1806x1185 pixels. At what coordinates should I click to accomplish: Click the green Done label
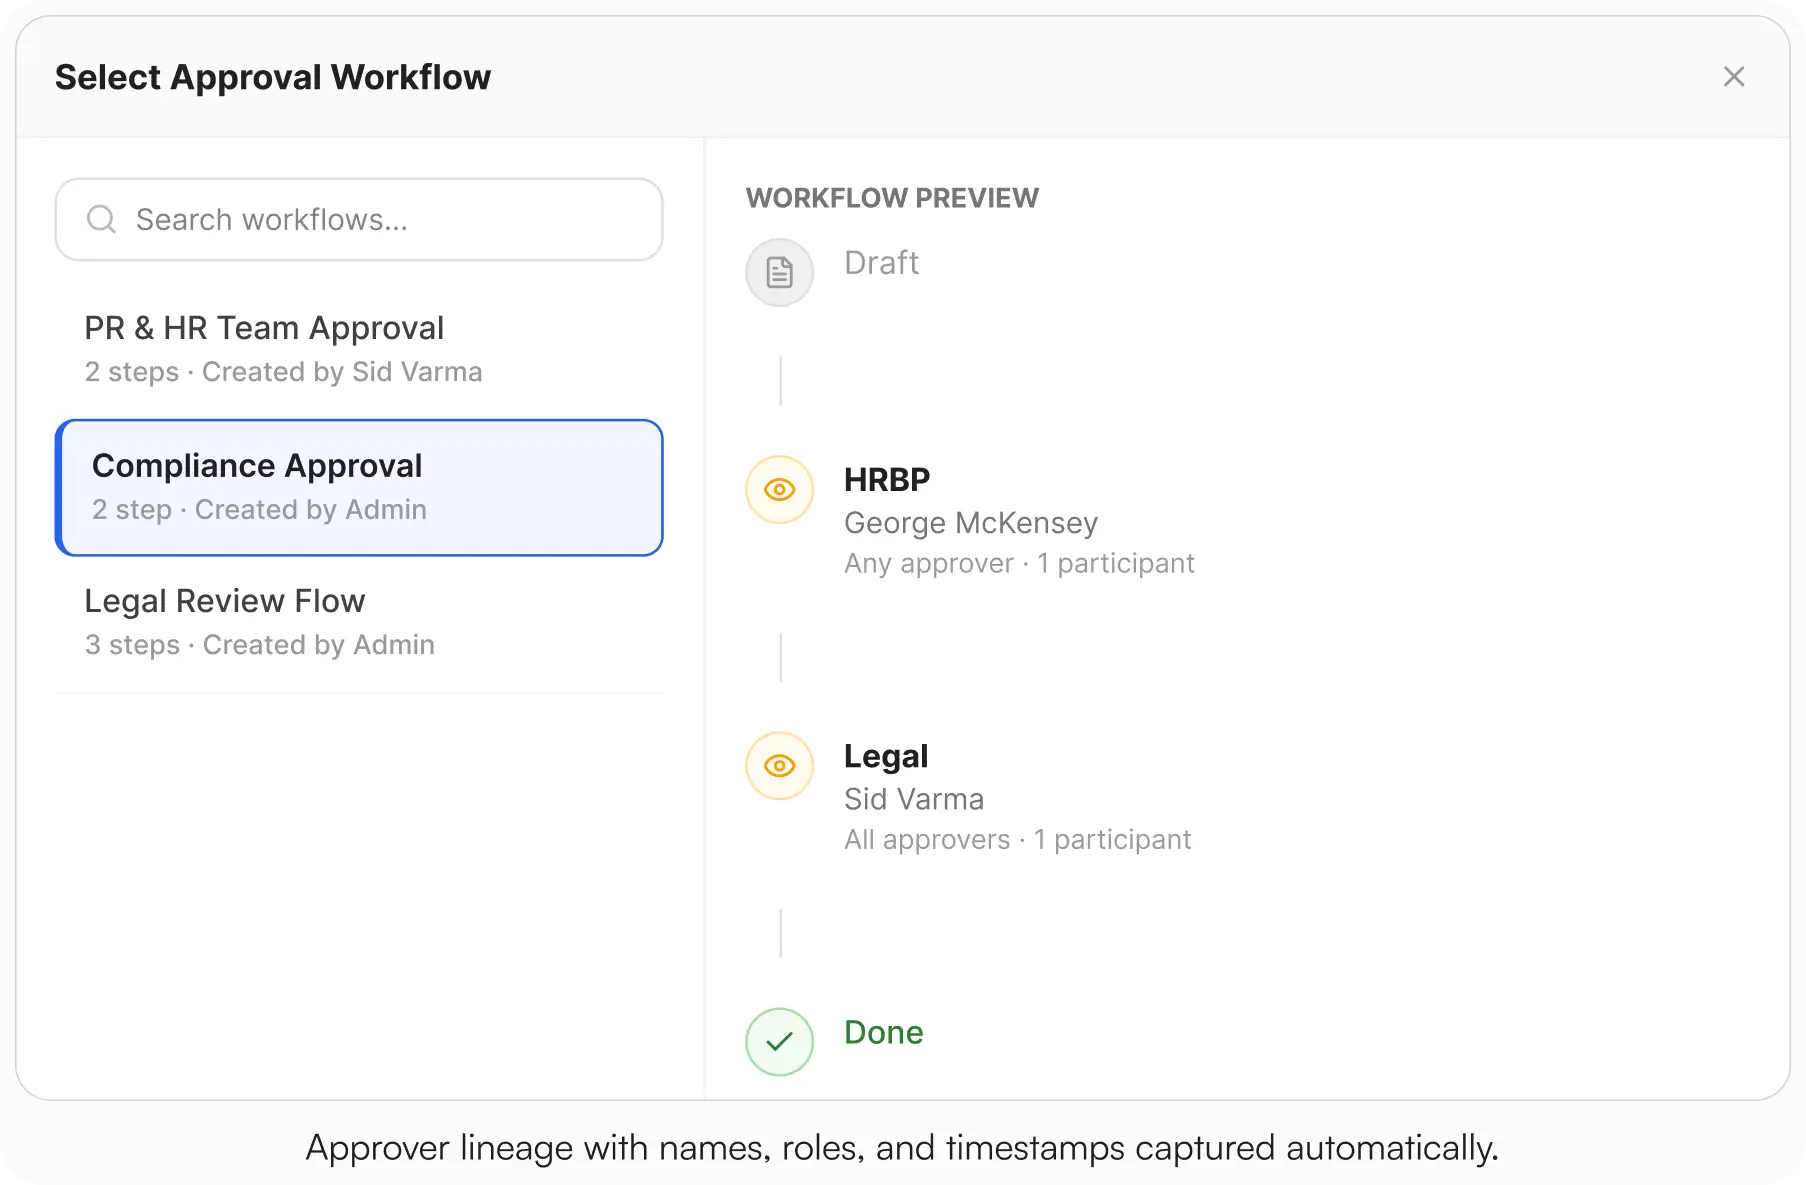pyautogui.click(x=884, y=1033)
